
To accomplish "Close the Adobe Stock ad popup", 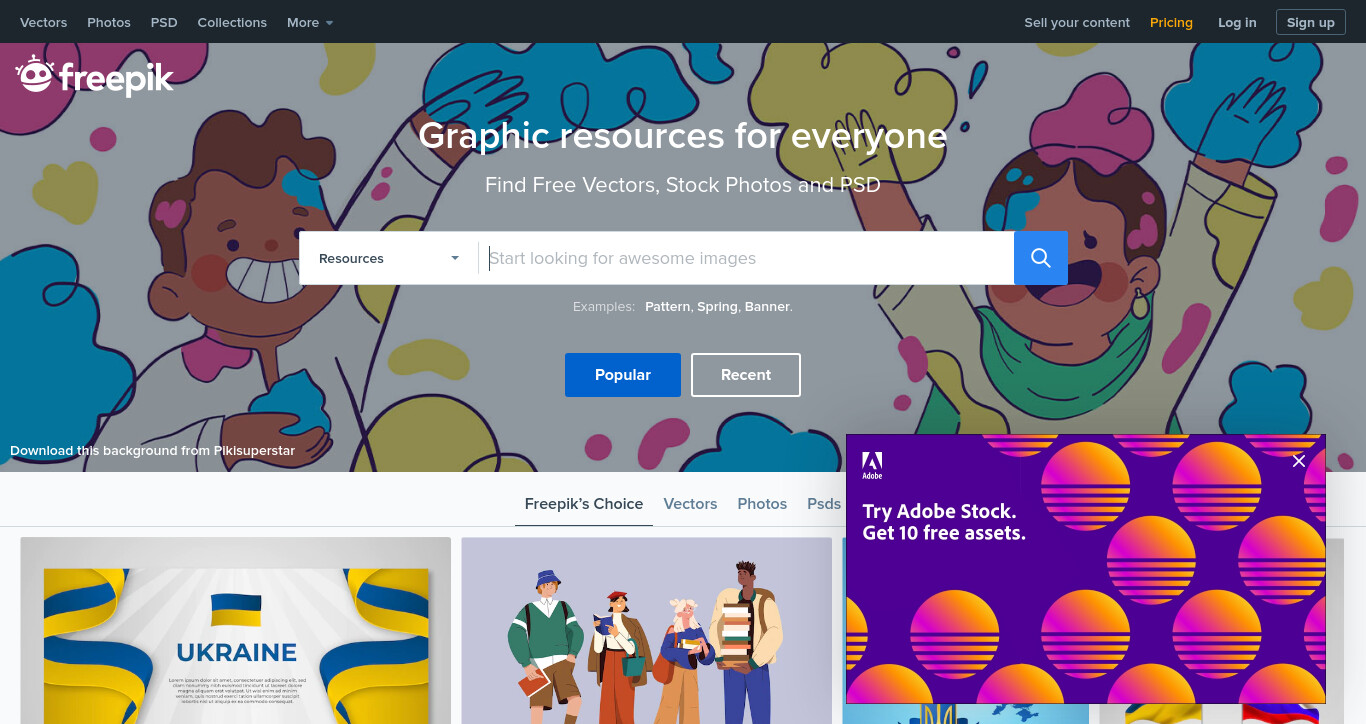I will coord(1299,461).
